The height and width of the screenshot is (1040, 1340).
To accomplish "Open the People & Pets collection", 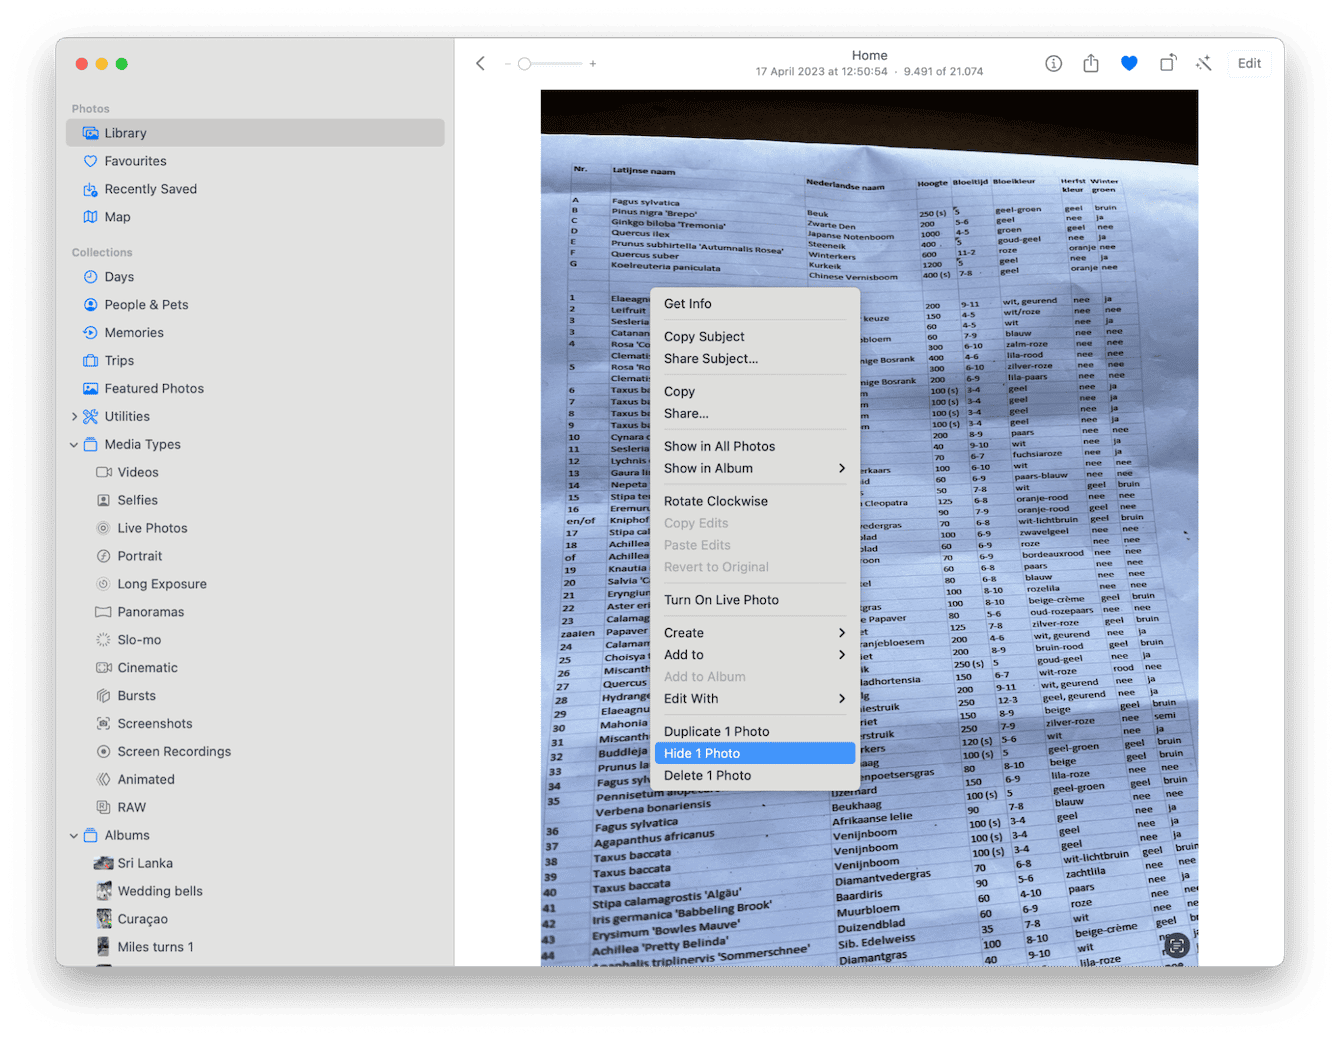I will pos(146,304).
